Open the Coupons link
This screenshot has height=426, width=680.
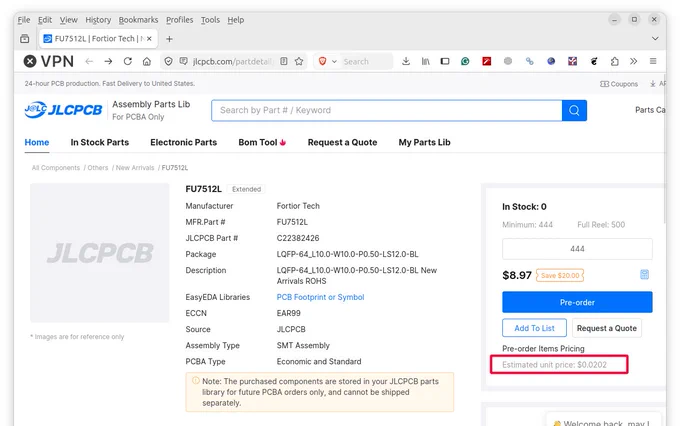[619, 84]
